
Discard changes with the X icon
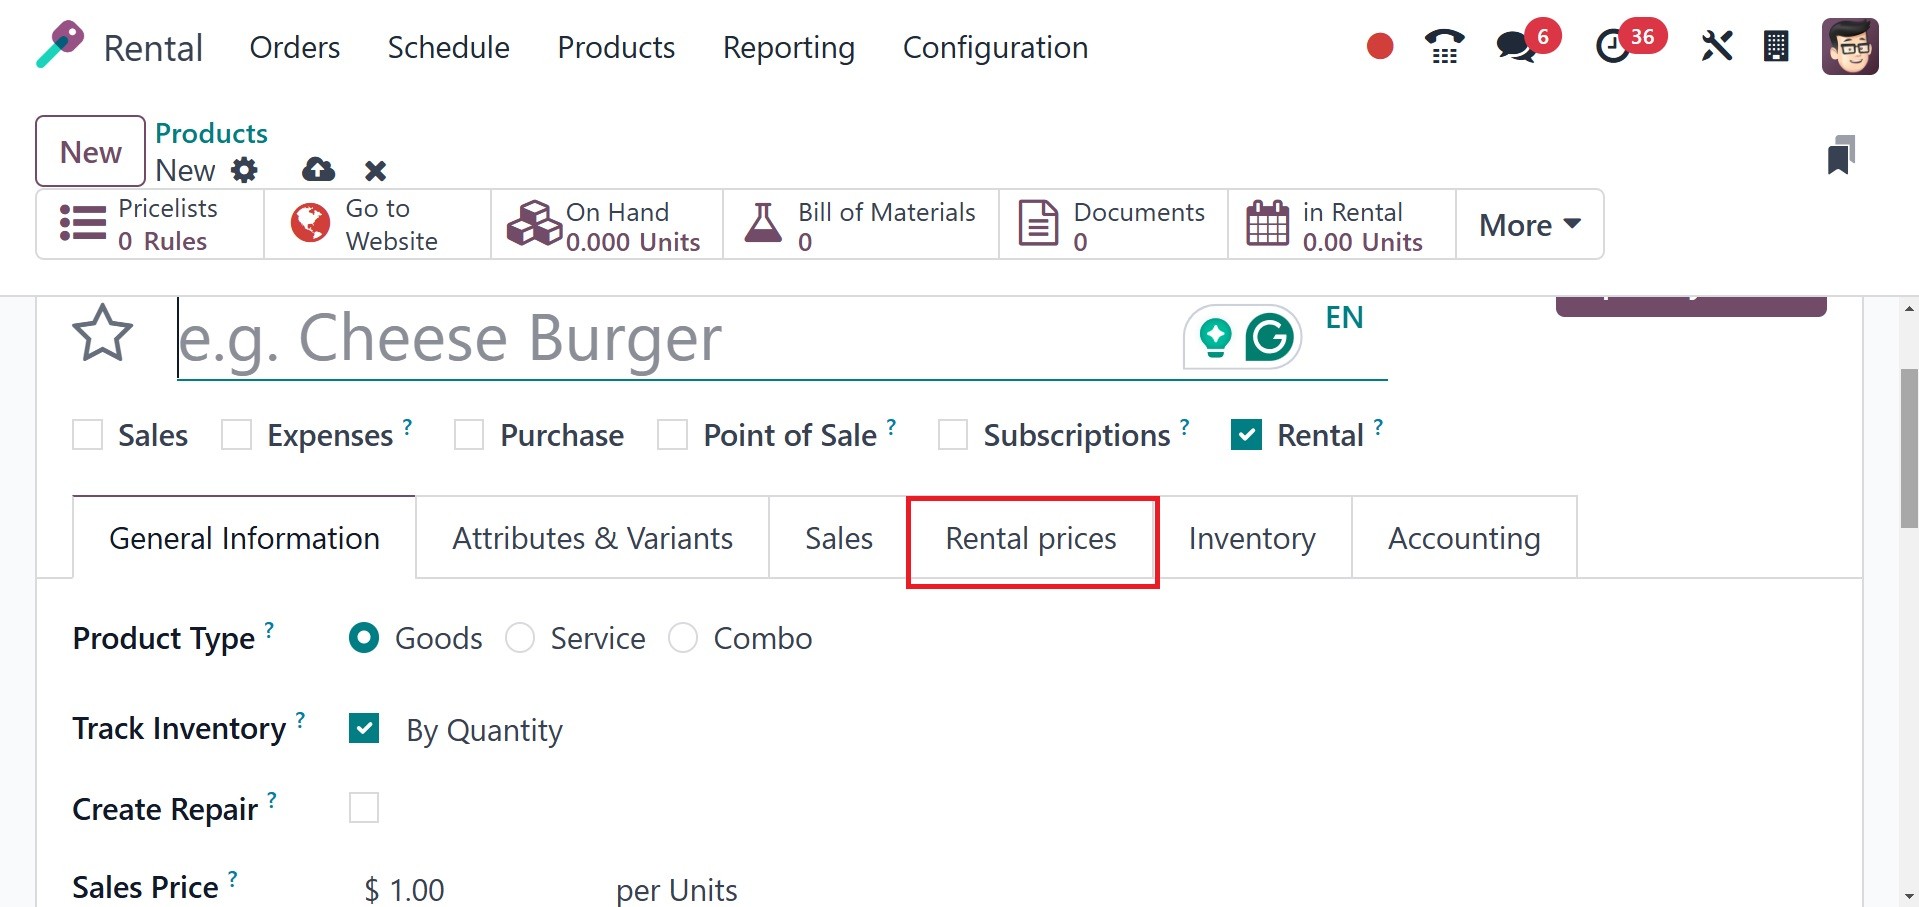375,171
